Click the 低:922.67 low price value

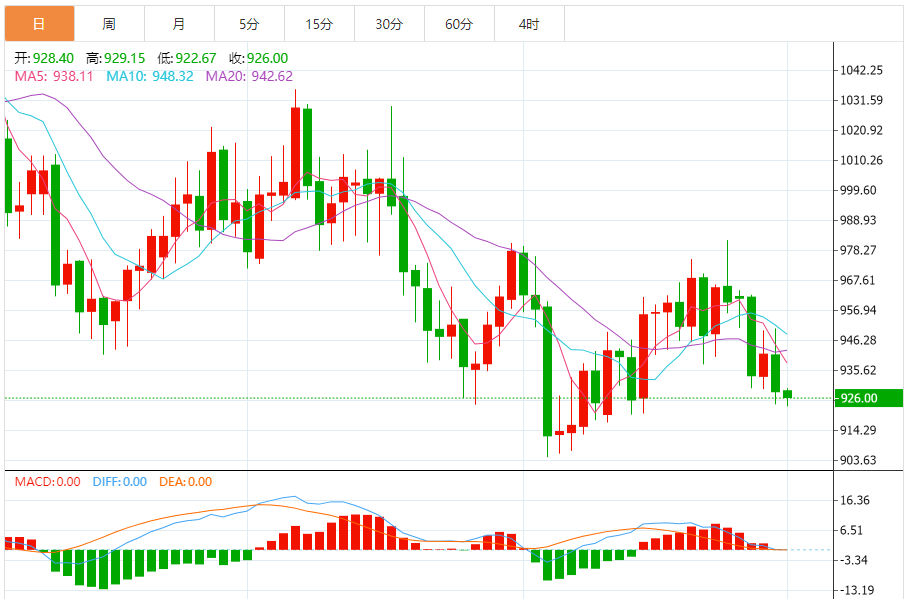tap(187, 58)
